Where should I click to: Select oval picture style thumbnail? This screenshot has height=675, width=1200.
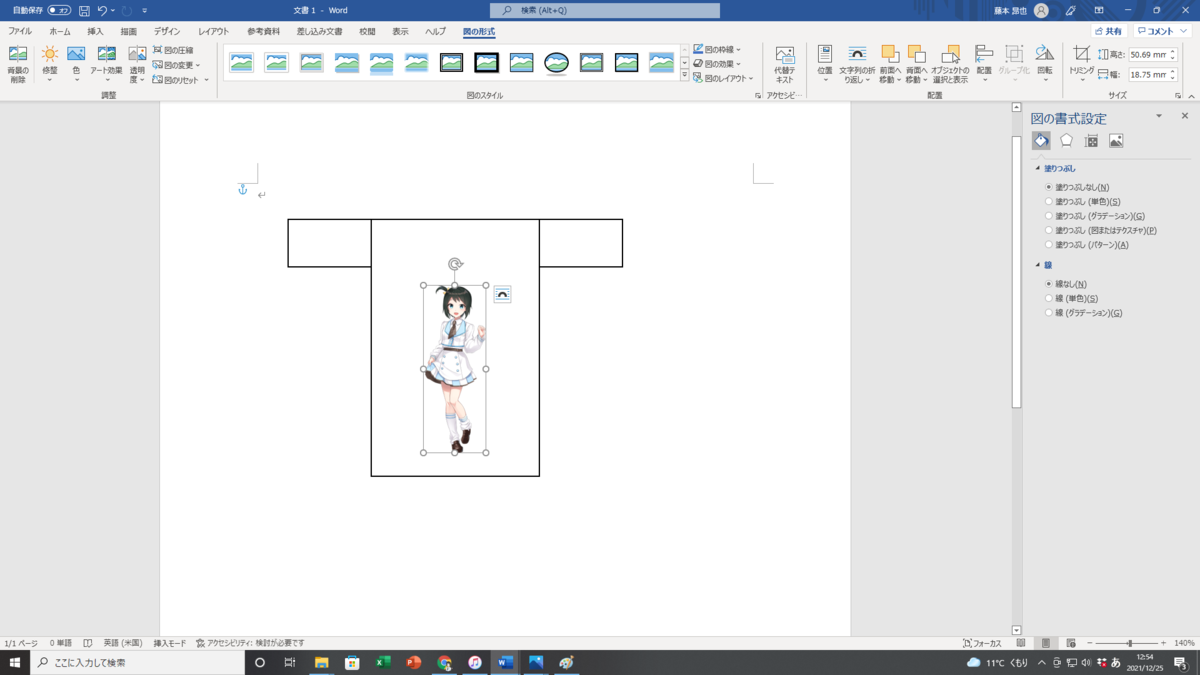556,63
